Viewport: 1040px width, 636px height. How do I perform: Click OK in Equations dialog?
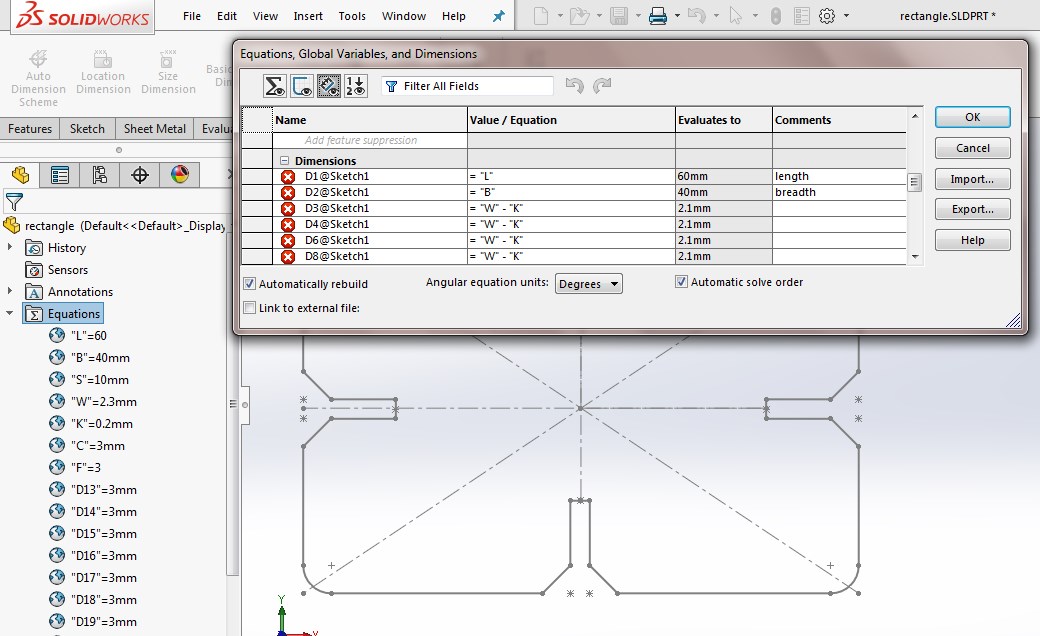click(x=972, y=117)
